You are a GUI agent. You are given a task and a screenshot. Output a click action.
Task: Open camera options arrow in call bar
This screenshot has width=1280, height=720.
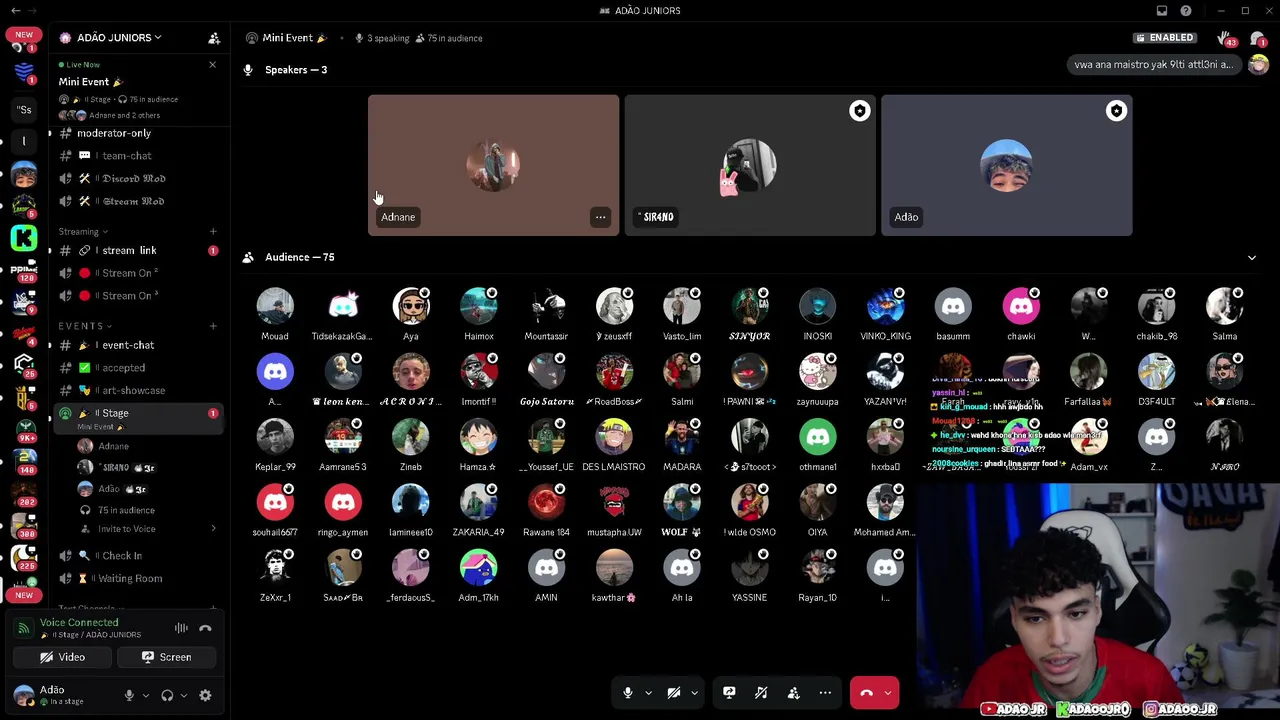694,693
